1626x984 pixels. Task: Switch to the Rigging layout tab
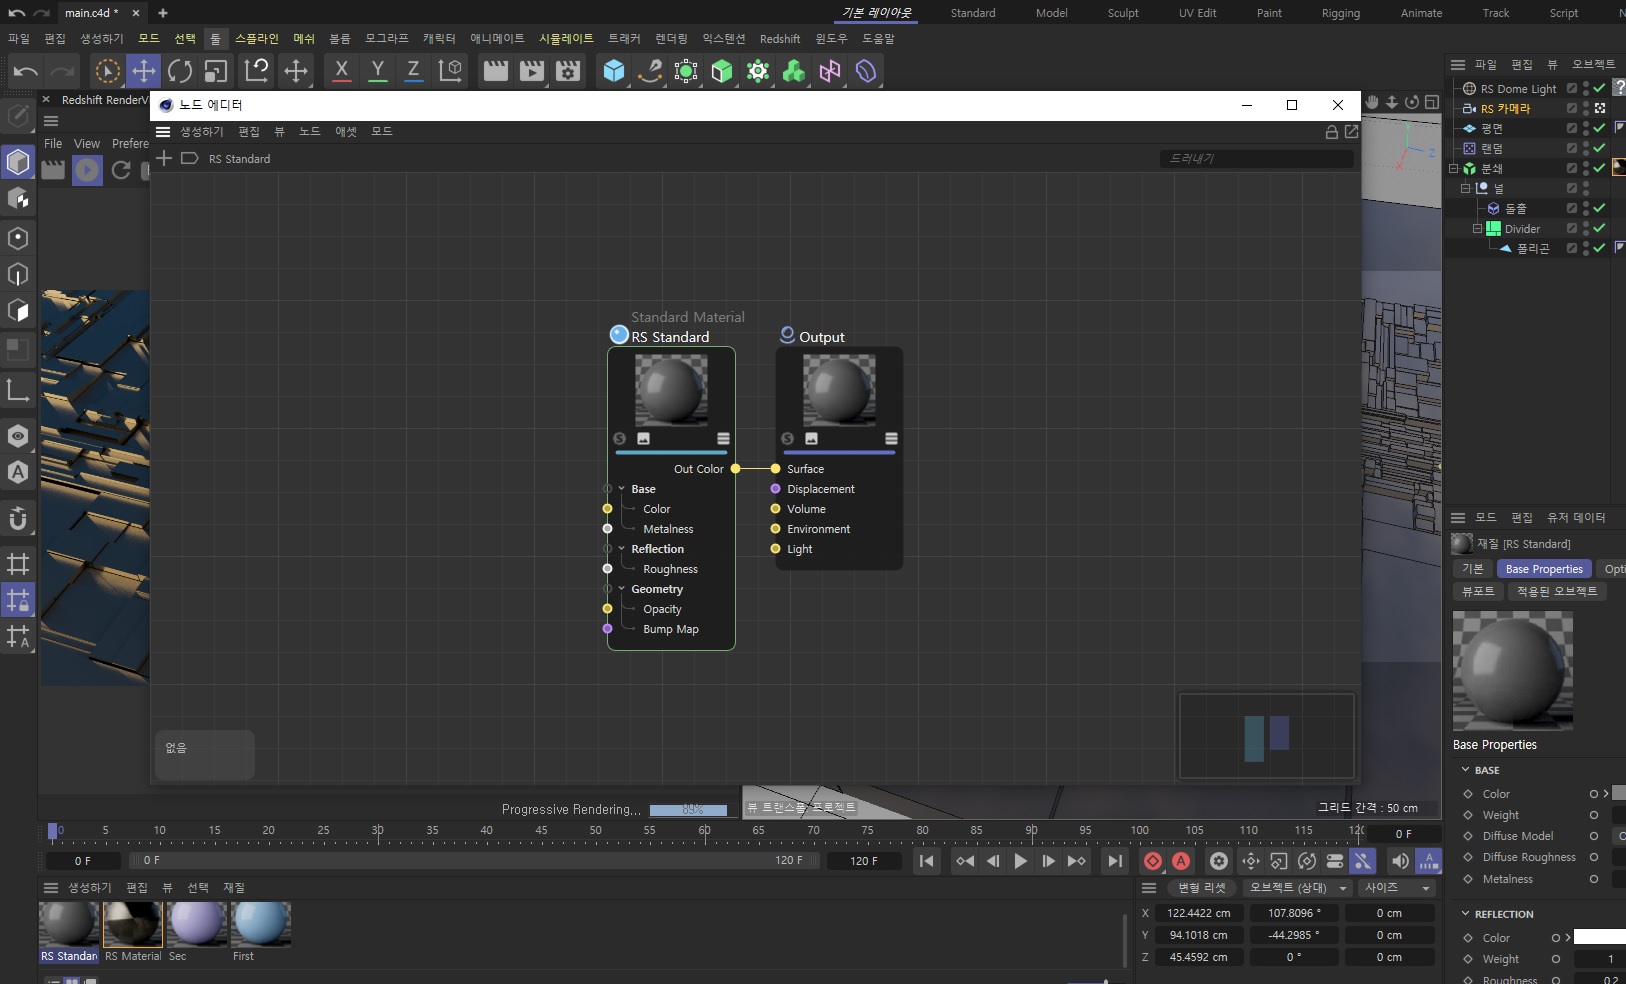(1340, 13)
